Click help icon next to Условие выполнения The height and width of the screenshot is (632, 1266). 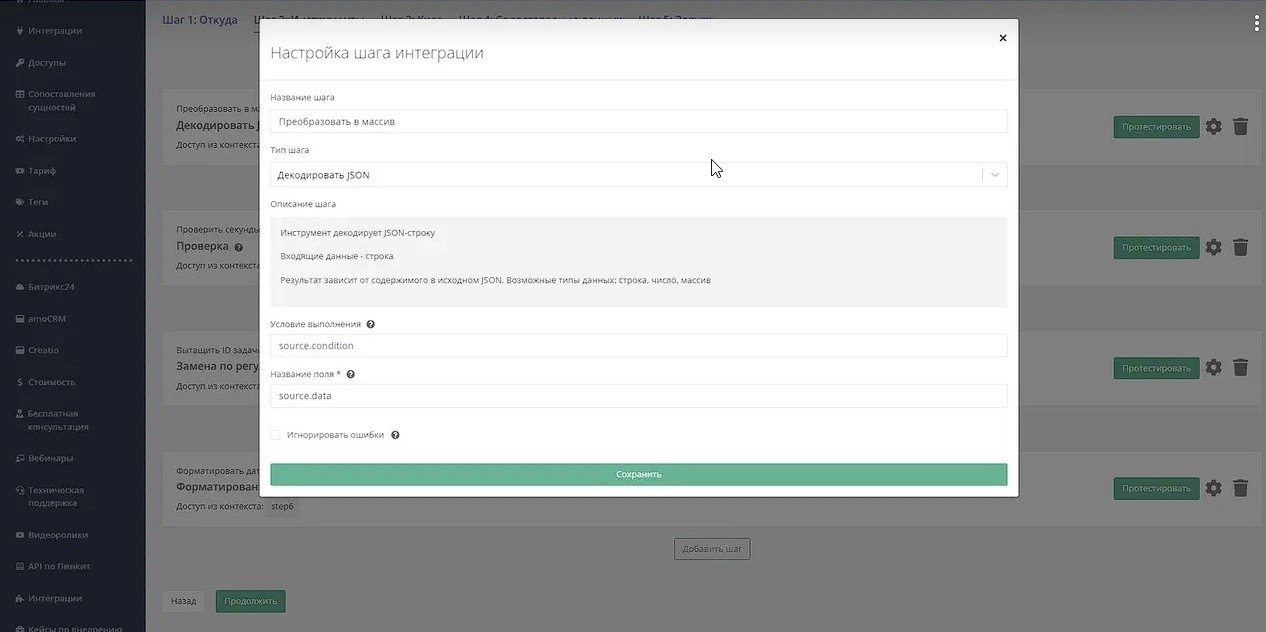tap(371, 325)
